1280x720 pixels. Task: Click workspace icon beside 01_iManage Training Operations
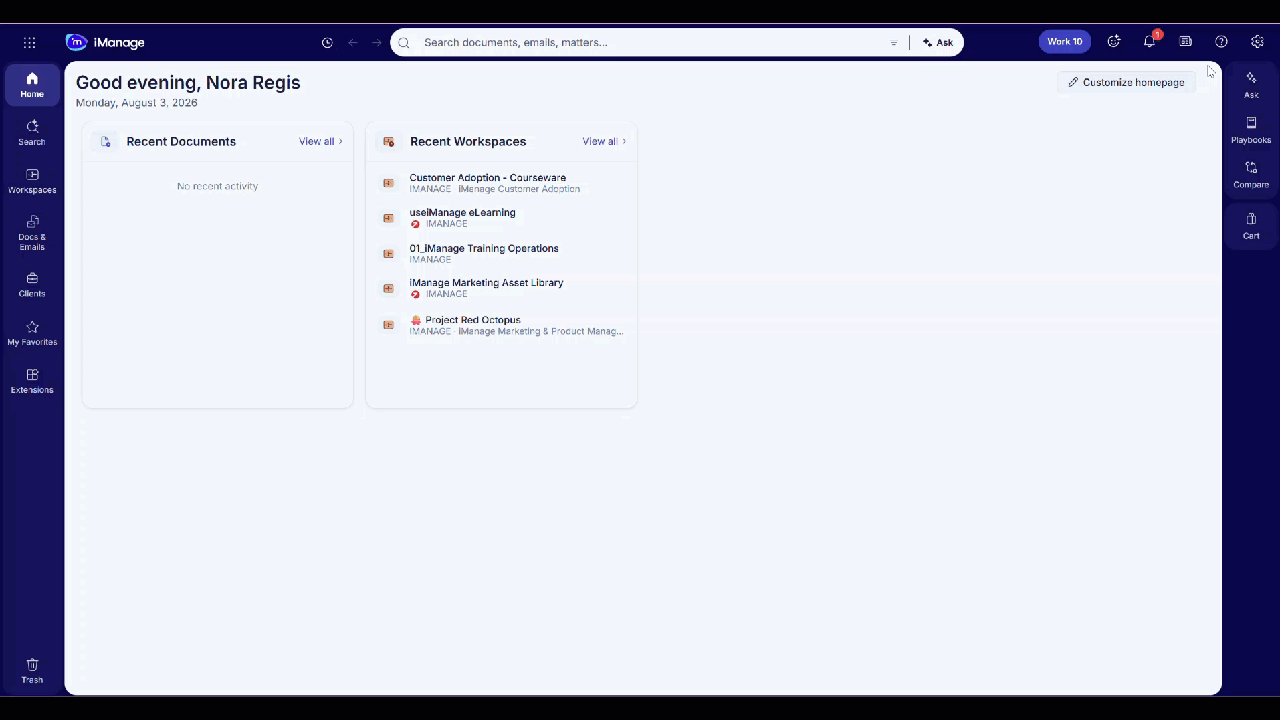(x=389, y=254)
